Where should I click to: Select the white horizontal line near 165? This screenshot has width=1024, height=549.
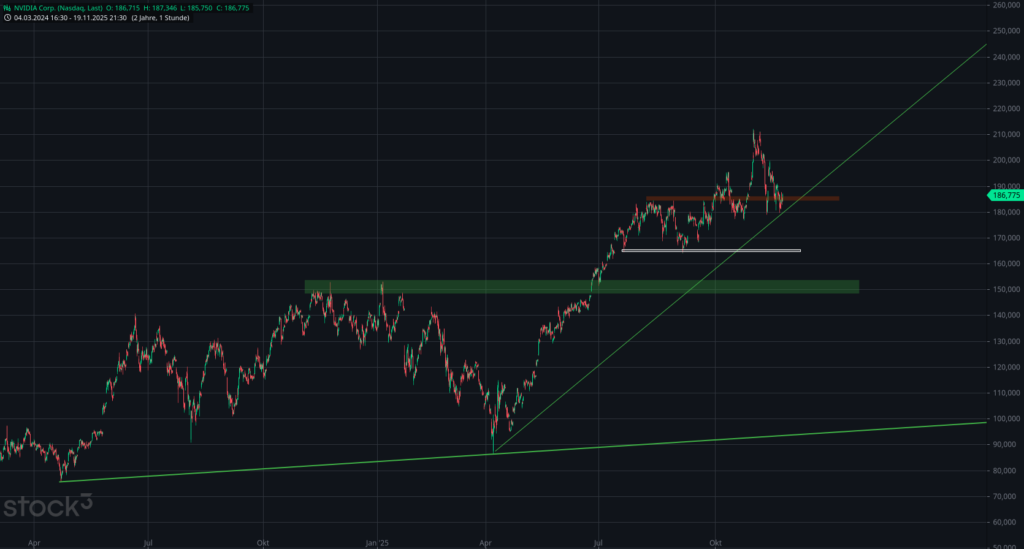pos(710,250)
